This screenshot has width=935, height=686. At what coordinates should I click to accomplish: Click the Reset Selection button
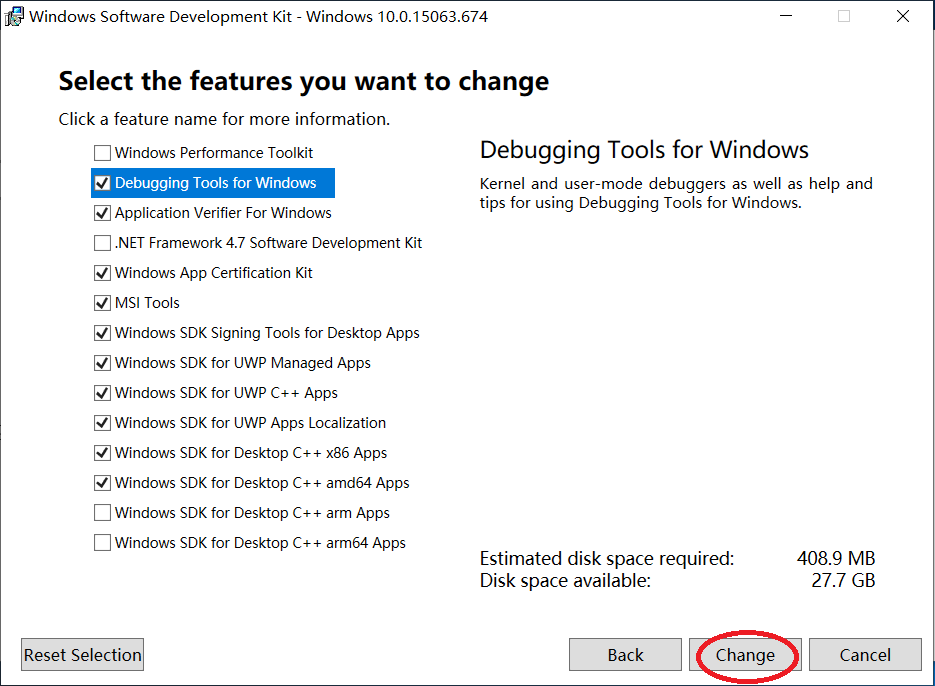82,655
